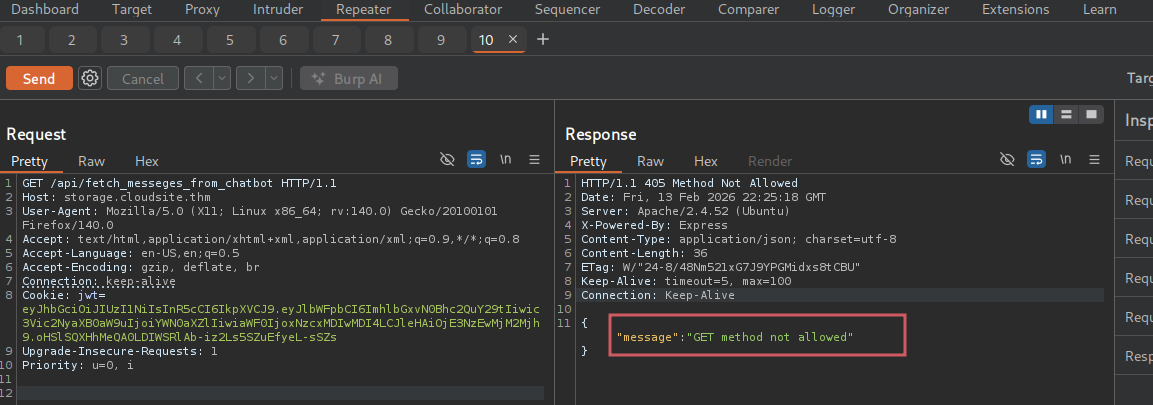Switch to the Intruder tab

pyautogui.click(x=278, y=10)
